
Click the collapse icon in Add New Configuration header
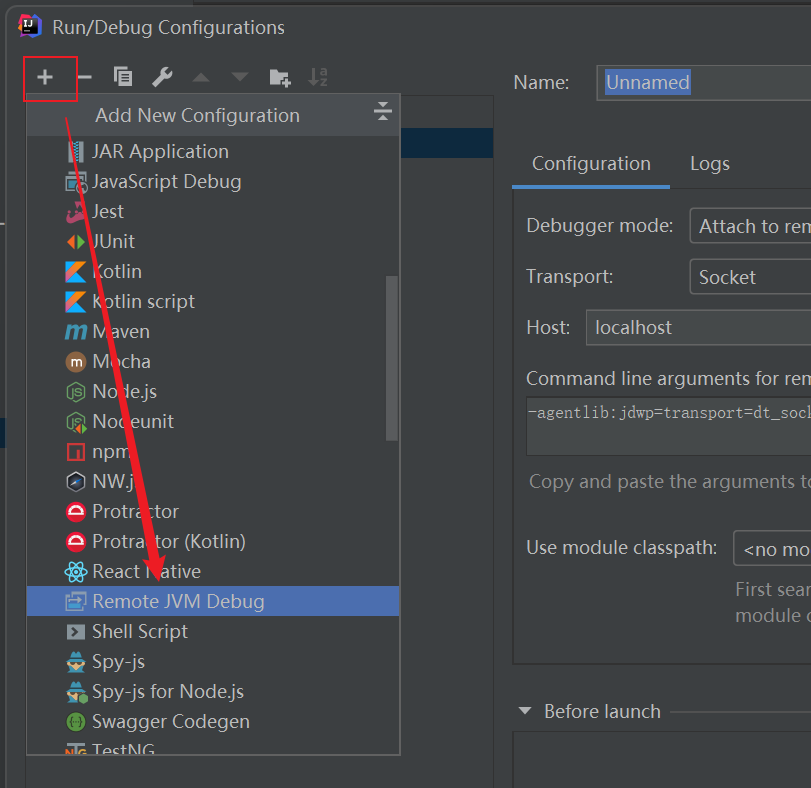pos(383,111)
